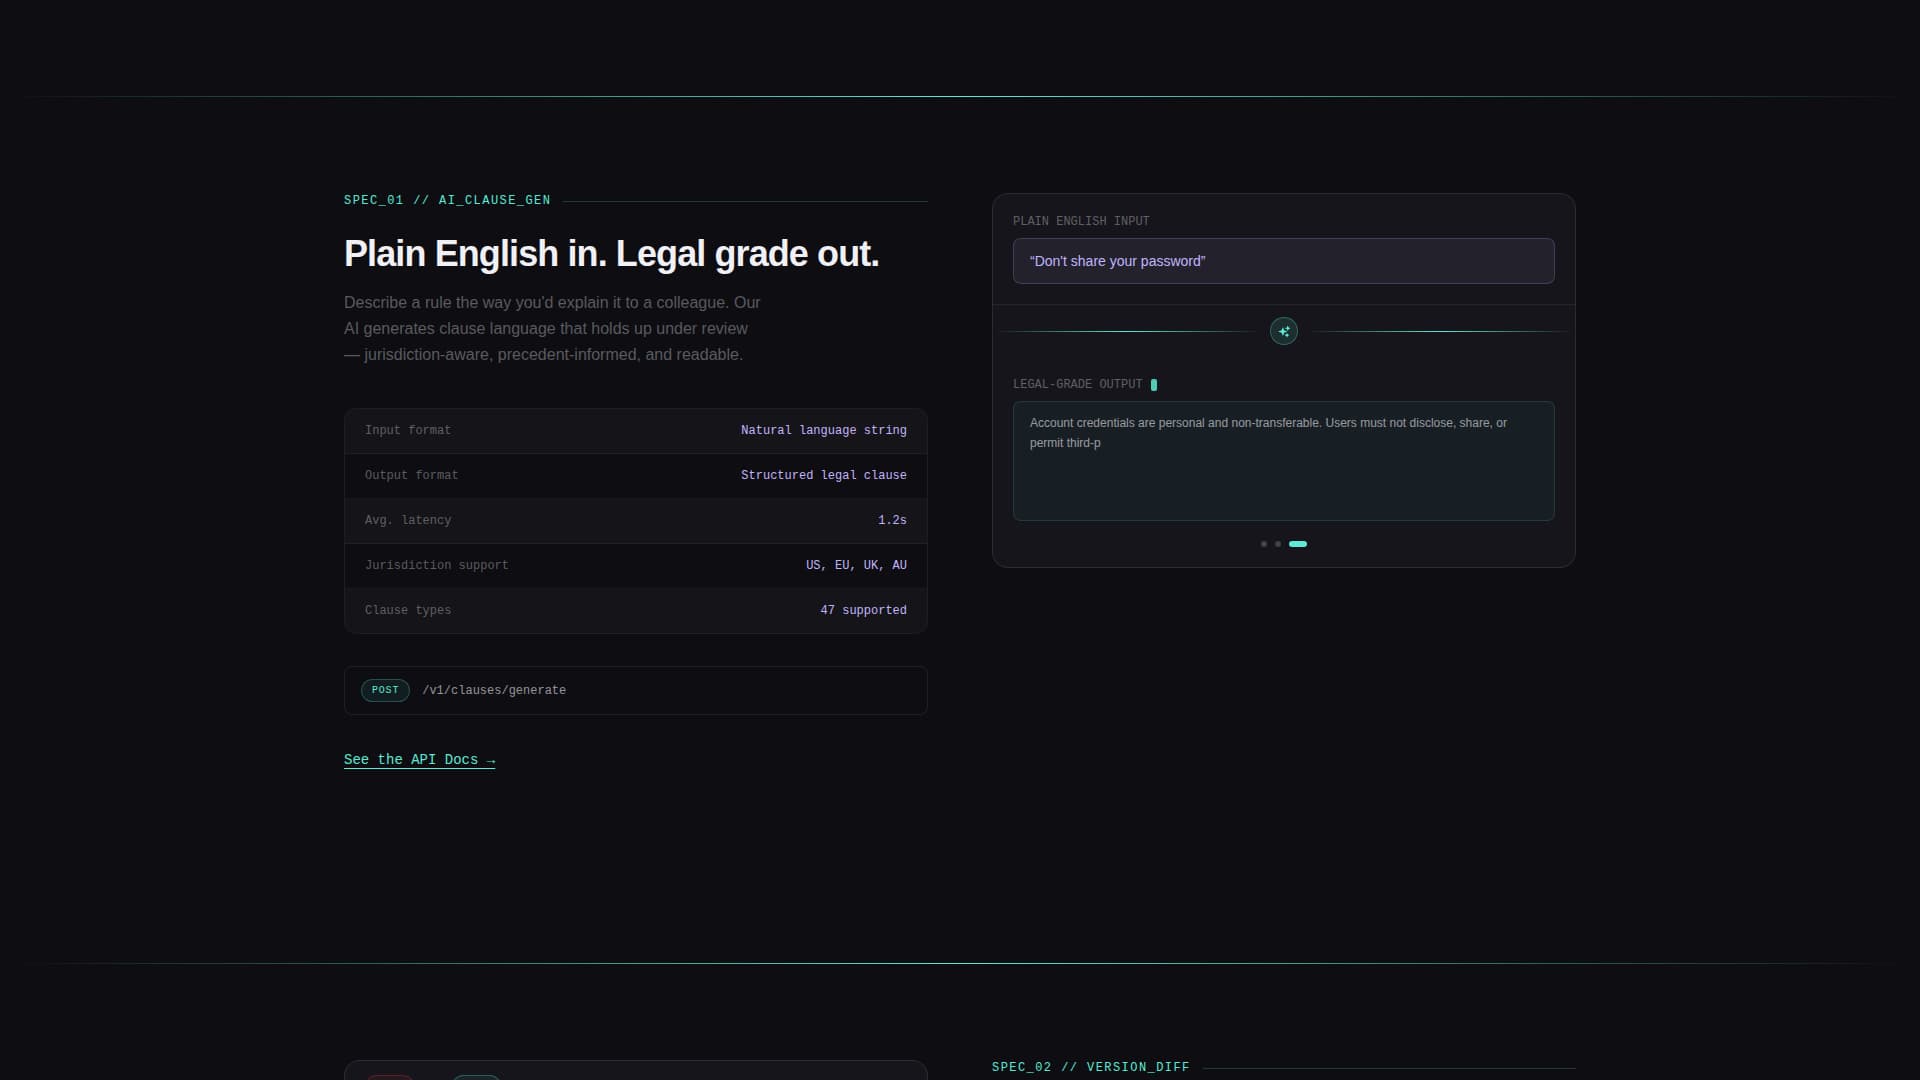Image resolution: width=1920 pixels, height=1080 pixels.
Task: Click the Plain English in heading
Action: coord(611,254)
